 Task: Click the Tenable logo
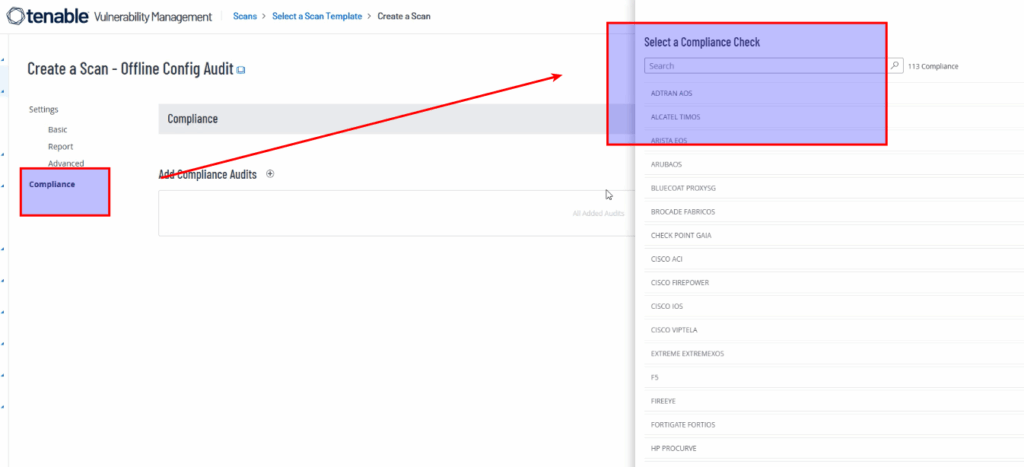coord(50,17)
